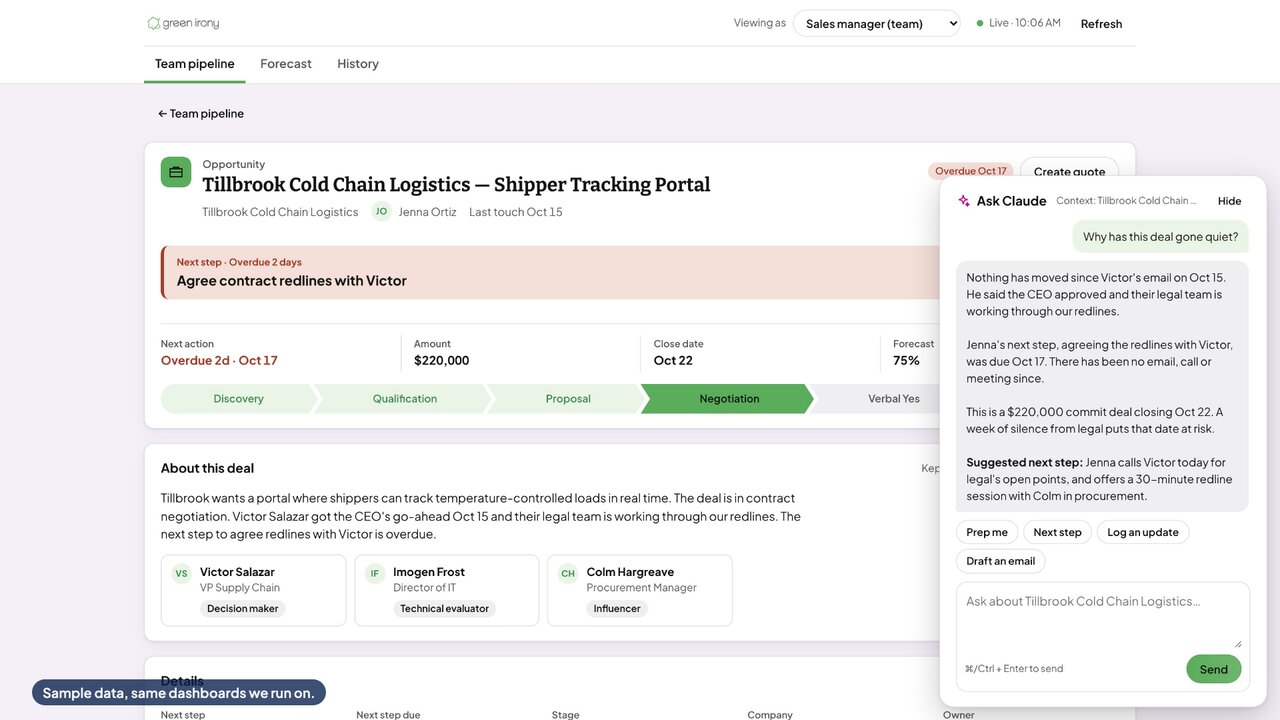Click the Context: Tillbrook Cold Chain label
This screenshot has height=720, width=1280.
tap(1126, 201)
